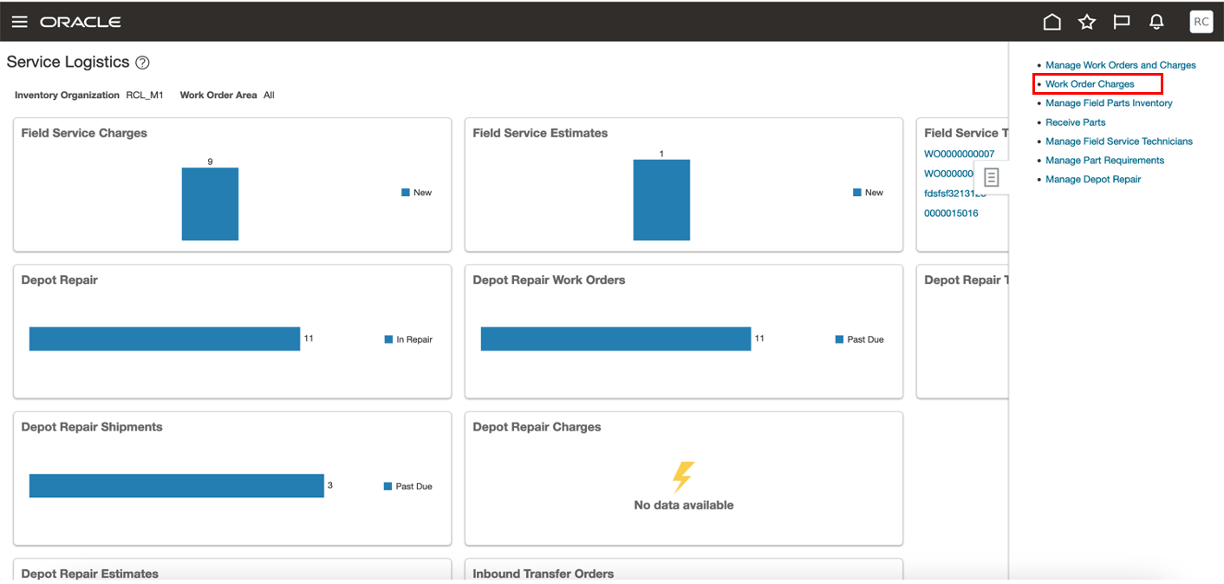This screenshot has width=1224, height=584.
Task: Go to the Home icon
Action: coord(1052,21)
